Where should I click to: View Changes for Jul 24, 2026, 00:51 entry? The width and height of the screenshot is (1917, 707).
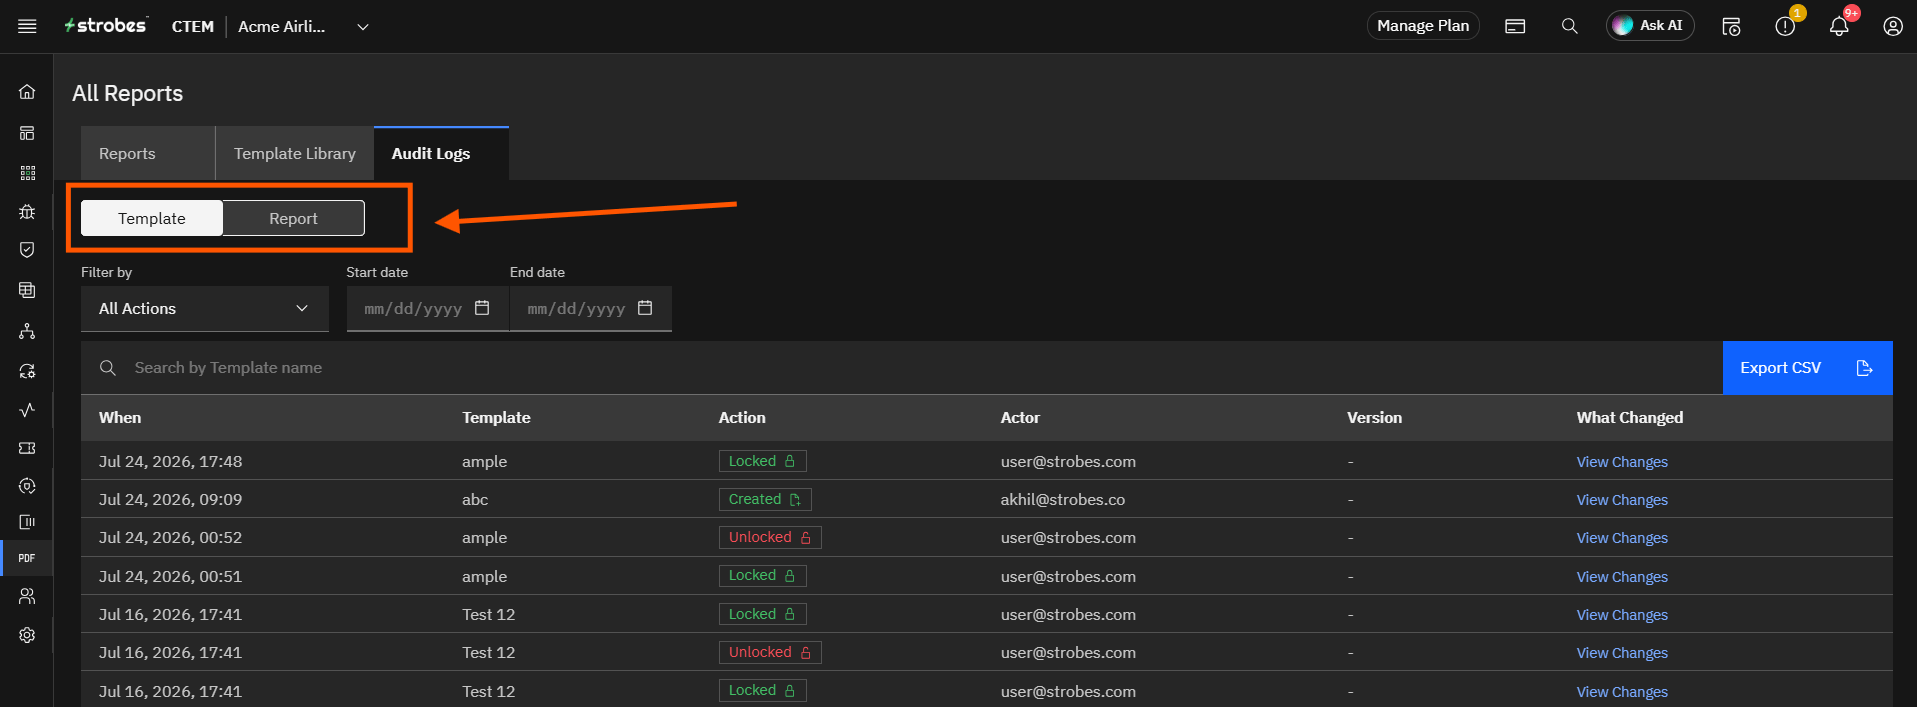[1622, 577]
